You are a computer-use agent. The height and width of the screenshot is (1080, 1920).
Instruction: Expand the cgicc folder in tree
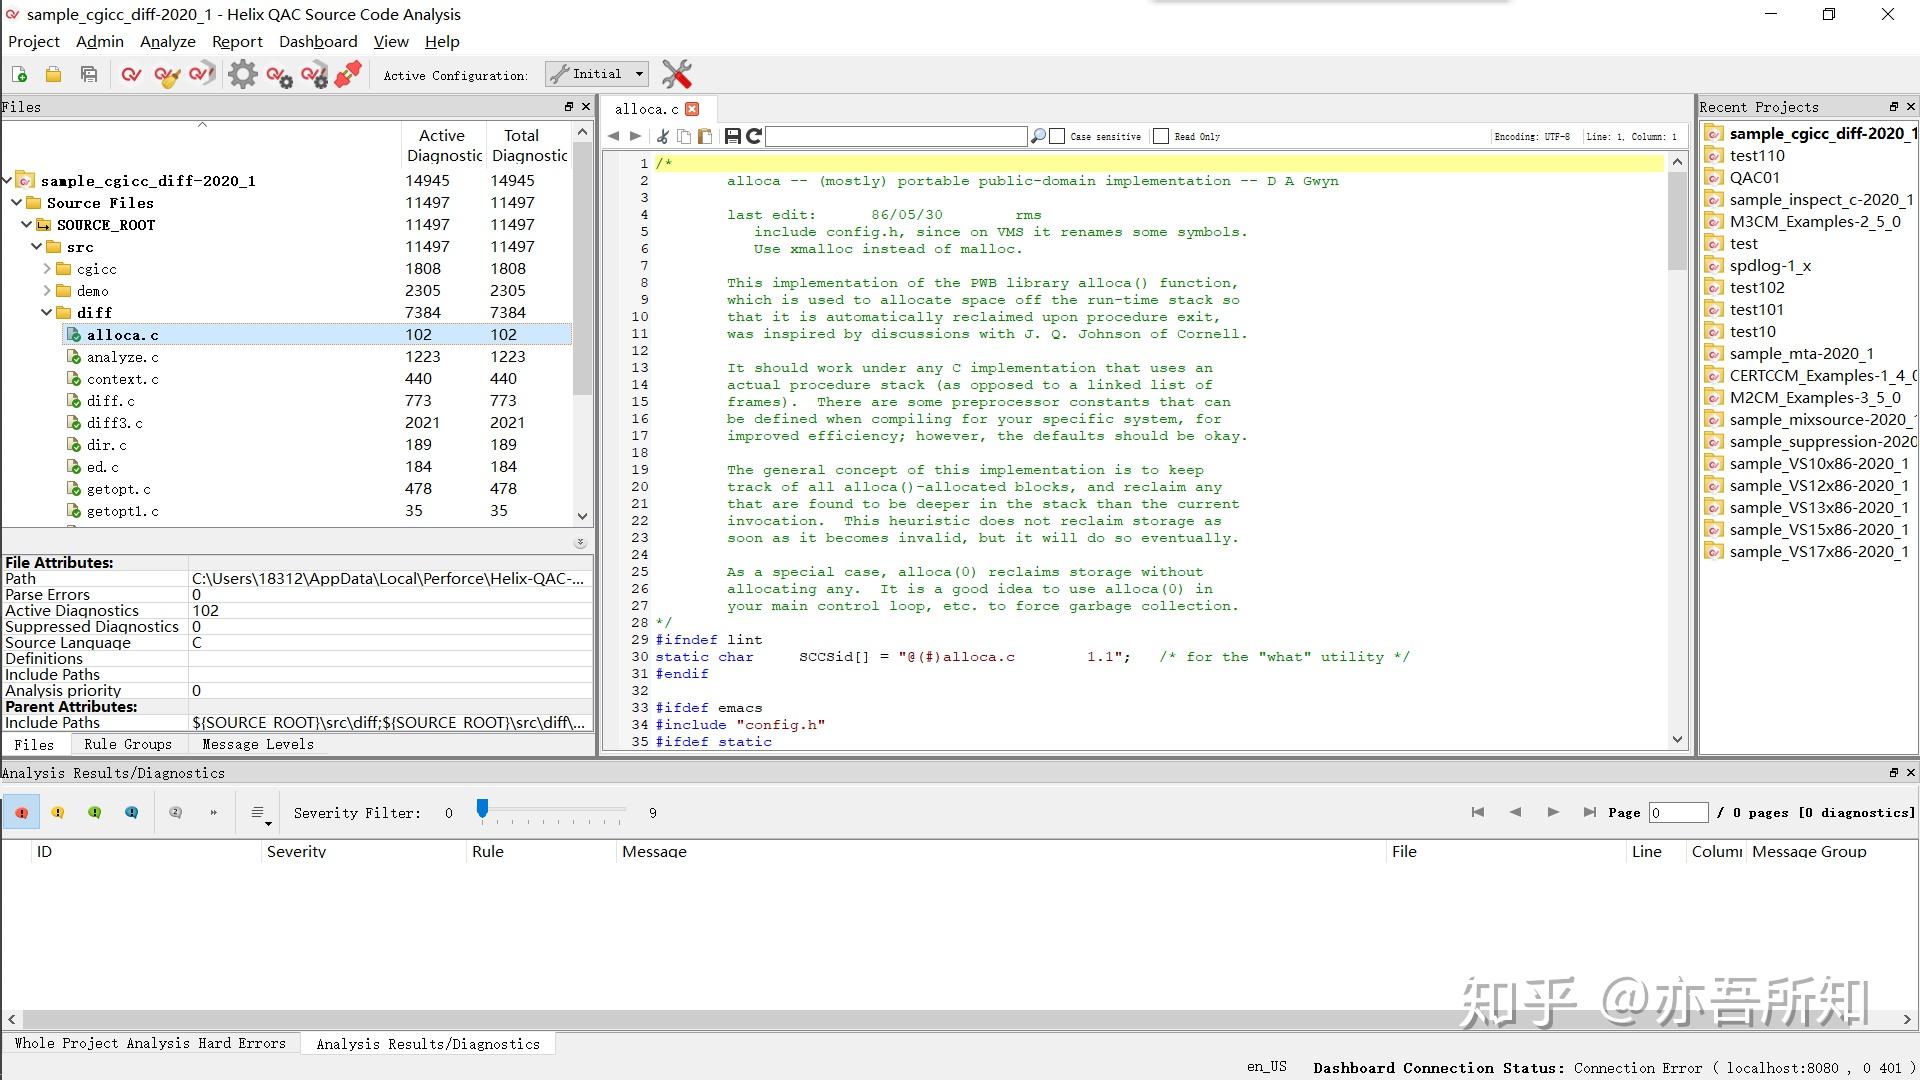coord(47,269)
